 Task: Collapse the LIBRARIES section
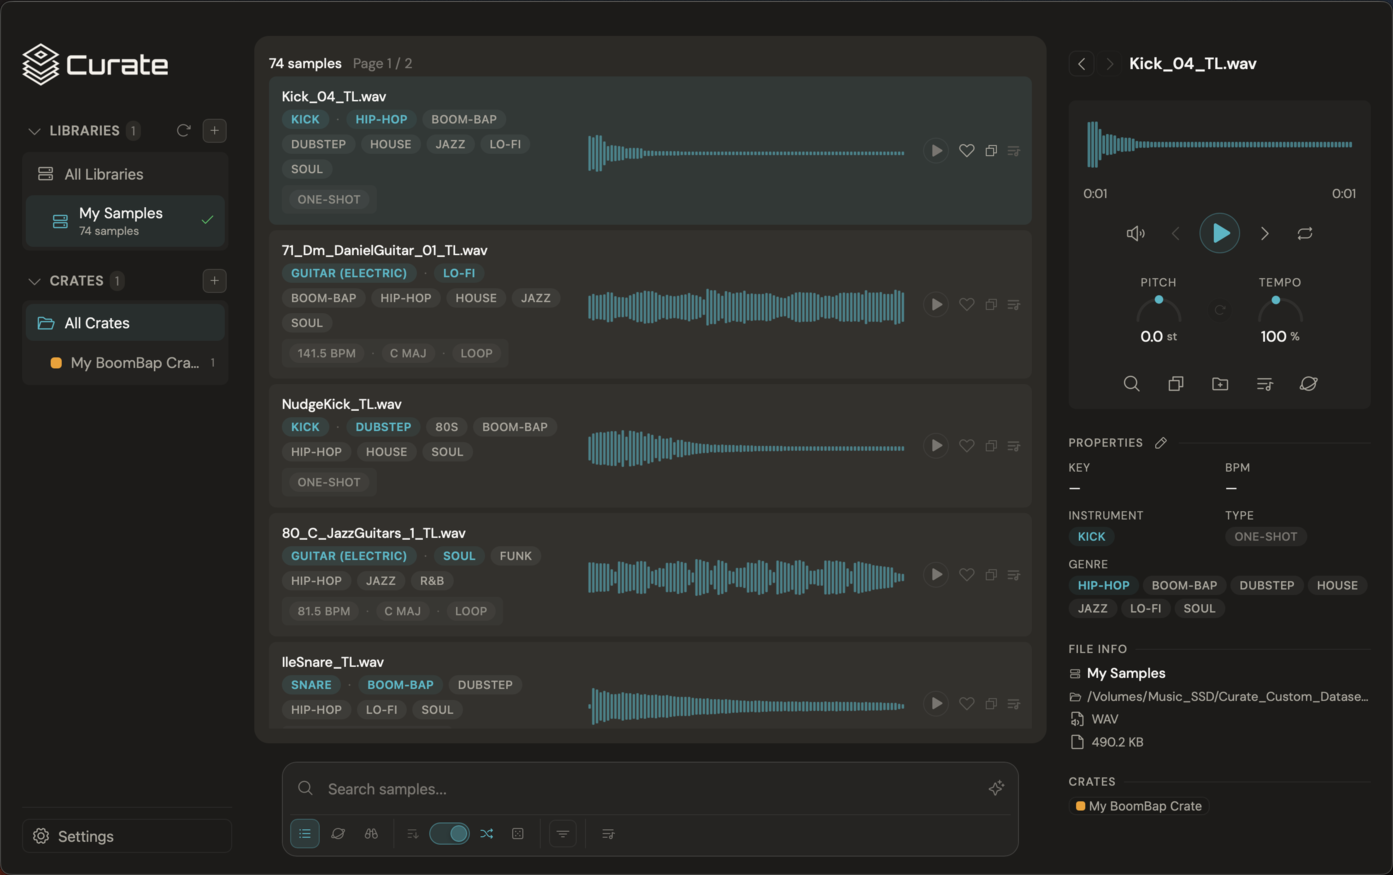click(x=35, y=130)
